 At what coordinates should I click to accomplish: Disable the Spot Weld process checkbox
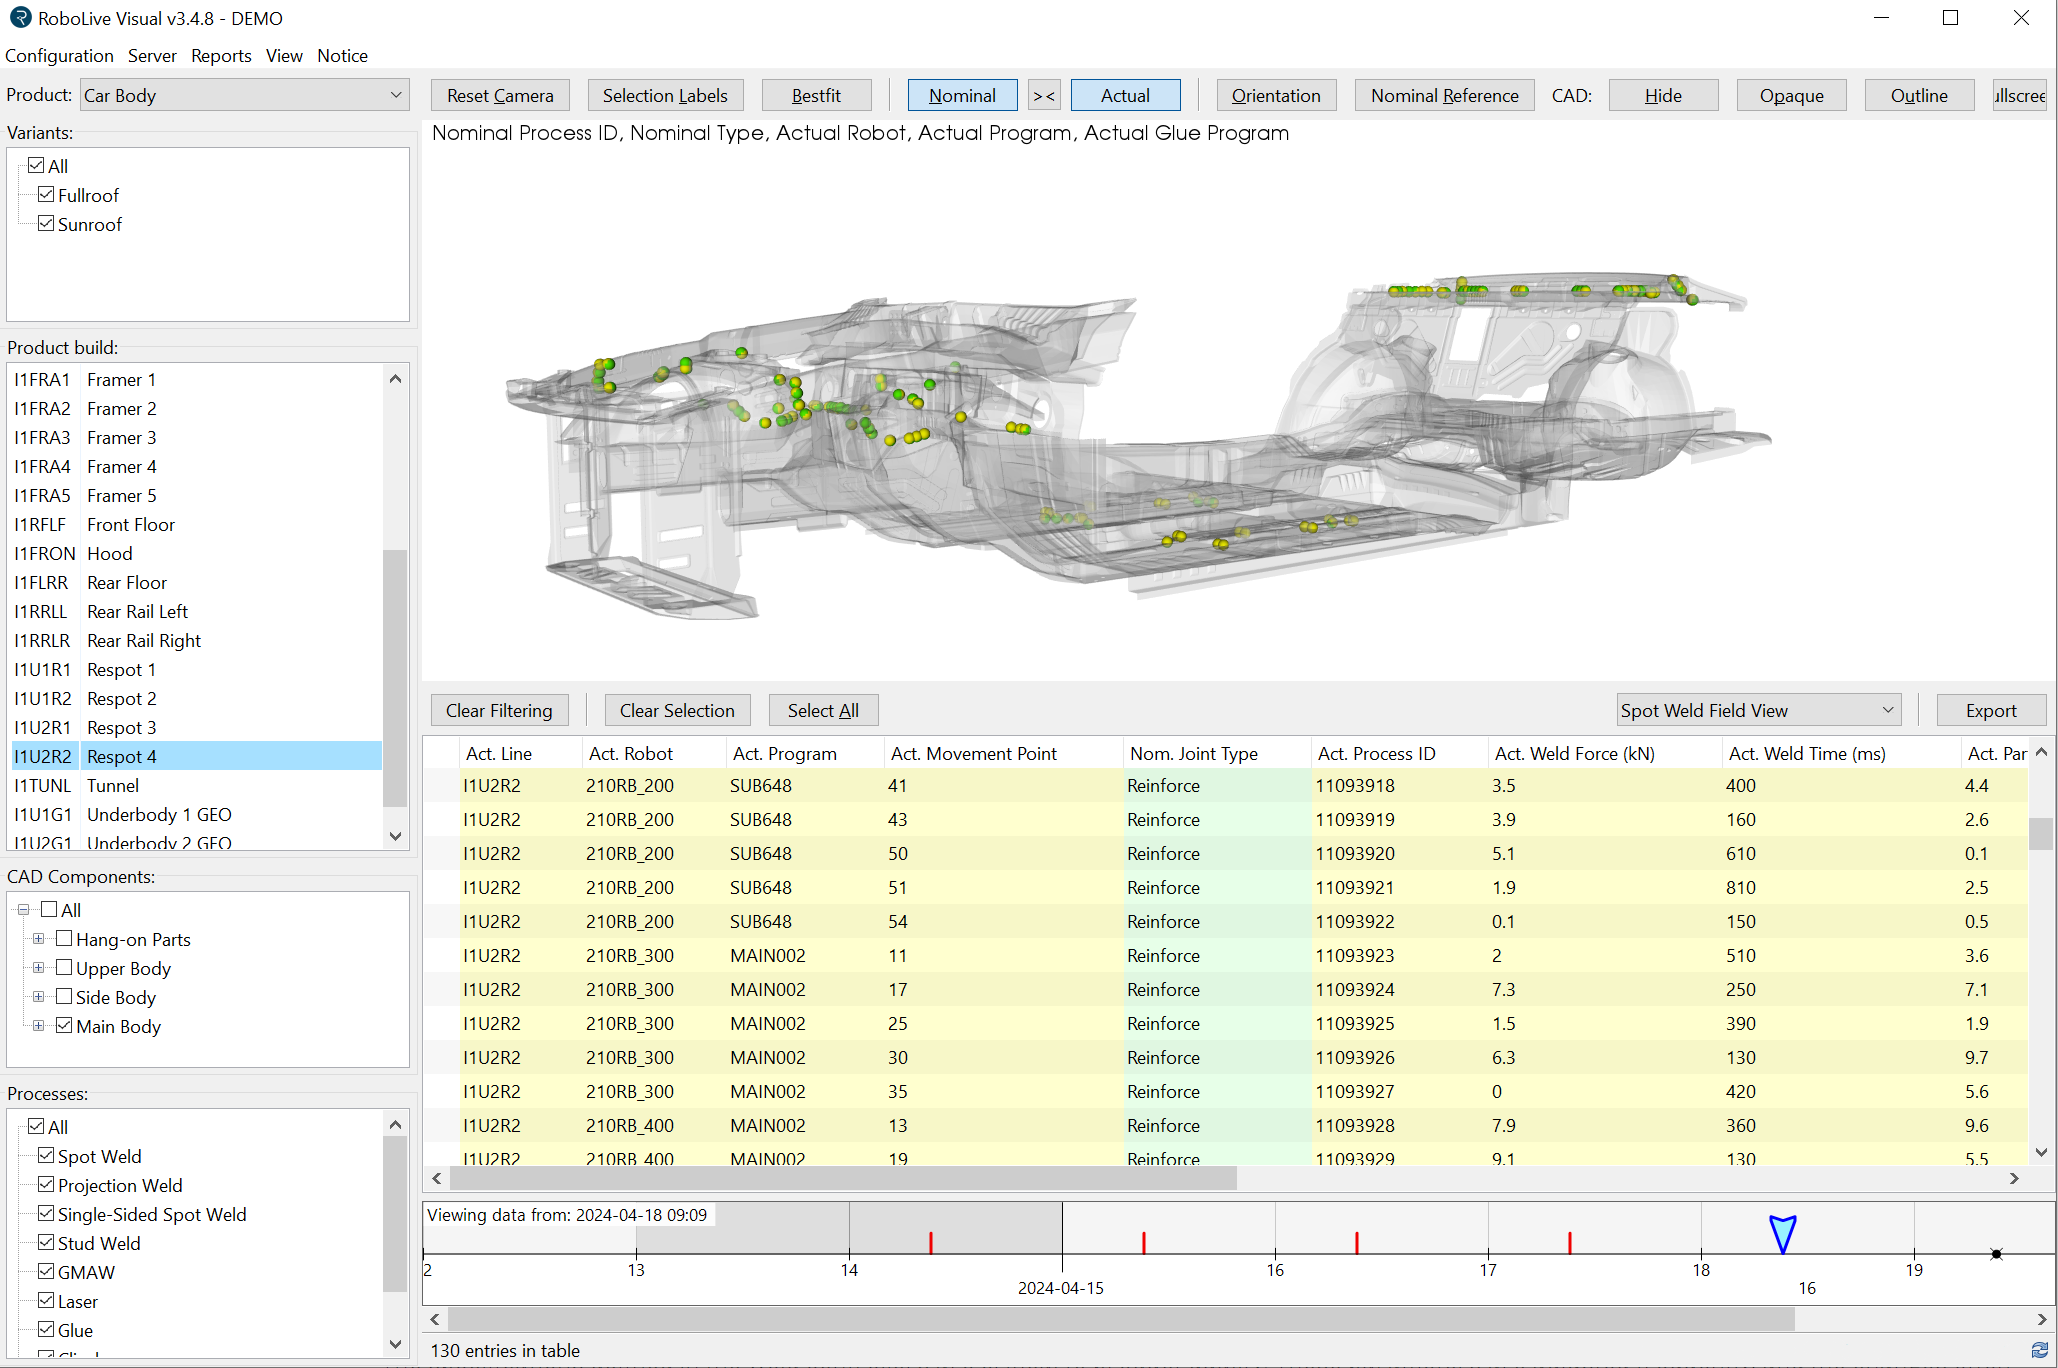[46, 1156]
